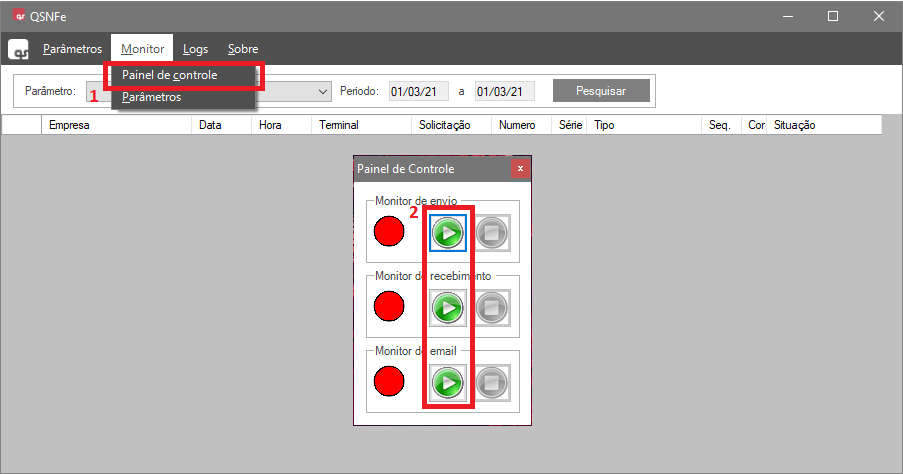
Task: Start the Monitor de envio play button
Action: pyautogui.click(x=448, y=233)
